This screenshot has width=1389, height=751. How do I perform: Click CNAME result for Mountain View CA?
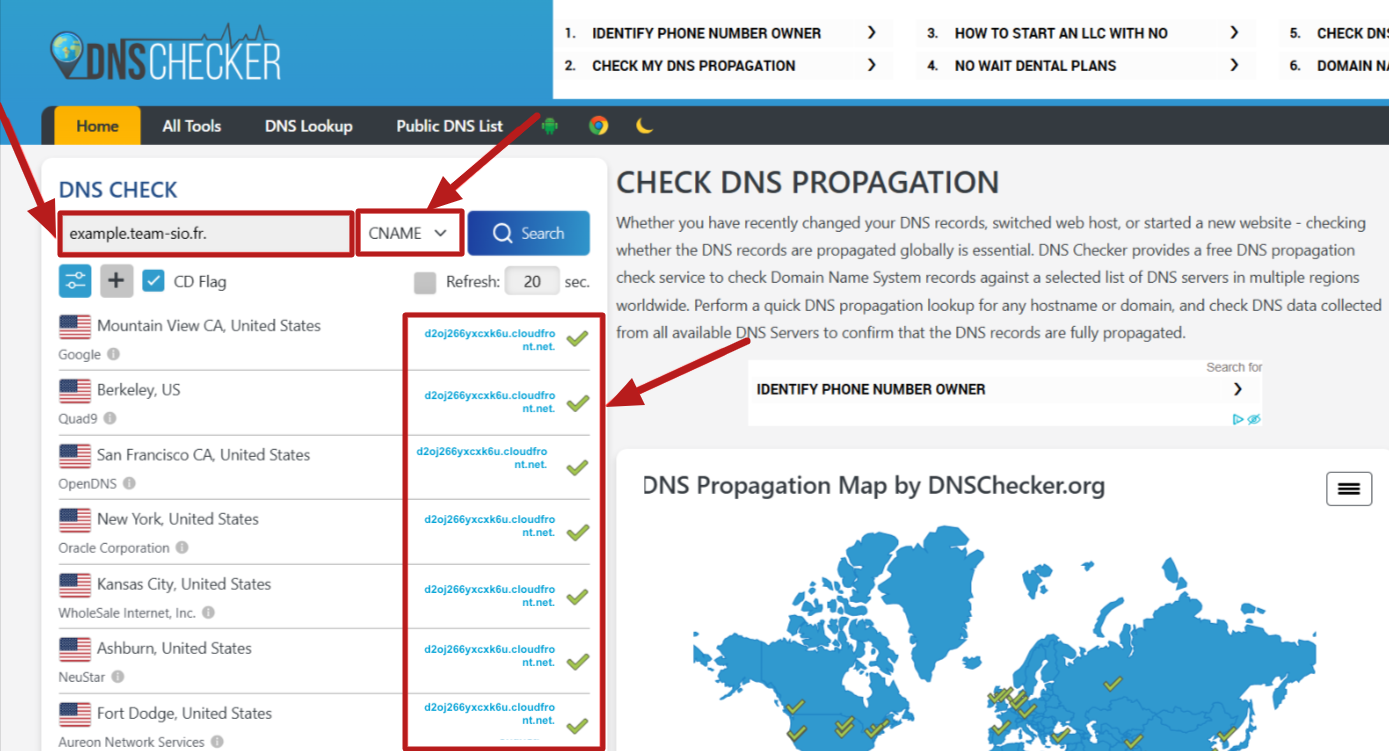(x=489, y=338)
